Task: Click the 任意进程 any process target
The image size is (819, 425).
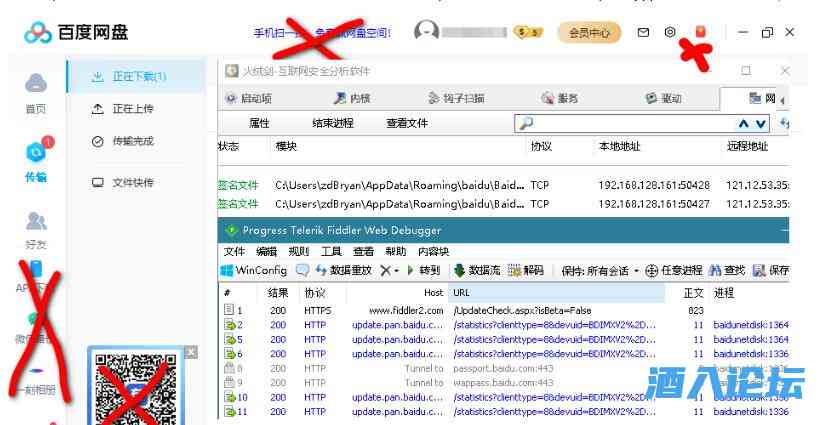Action: 674,270
